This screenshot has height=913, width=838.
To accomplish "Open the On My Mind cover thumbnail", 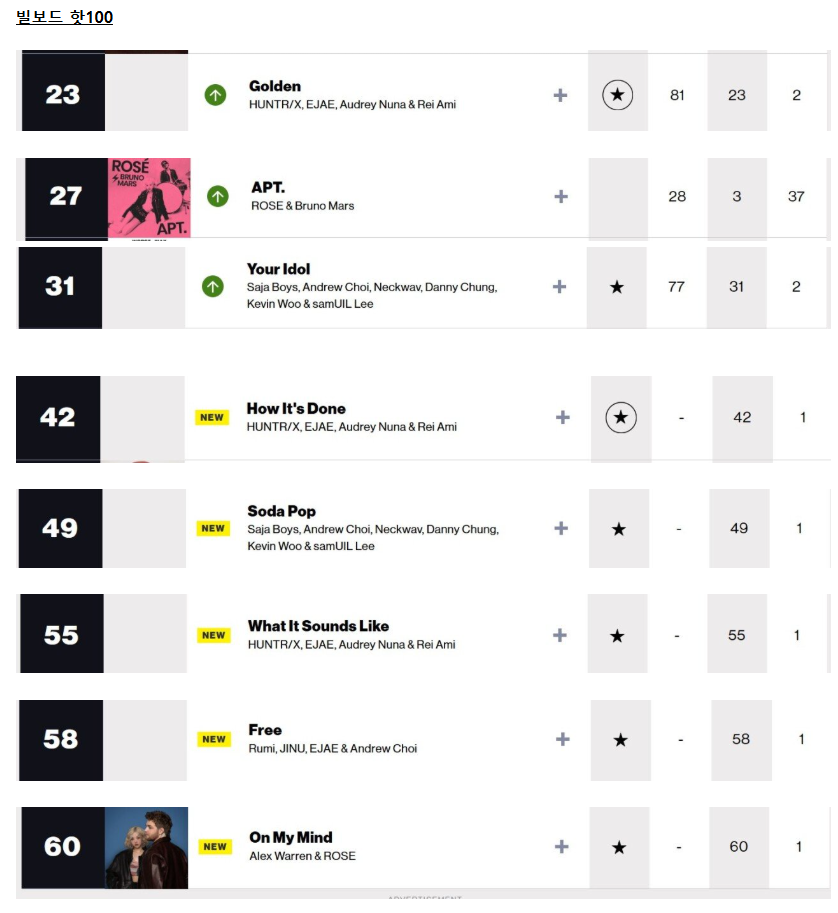I will [x=146, y=847].
